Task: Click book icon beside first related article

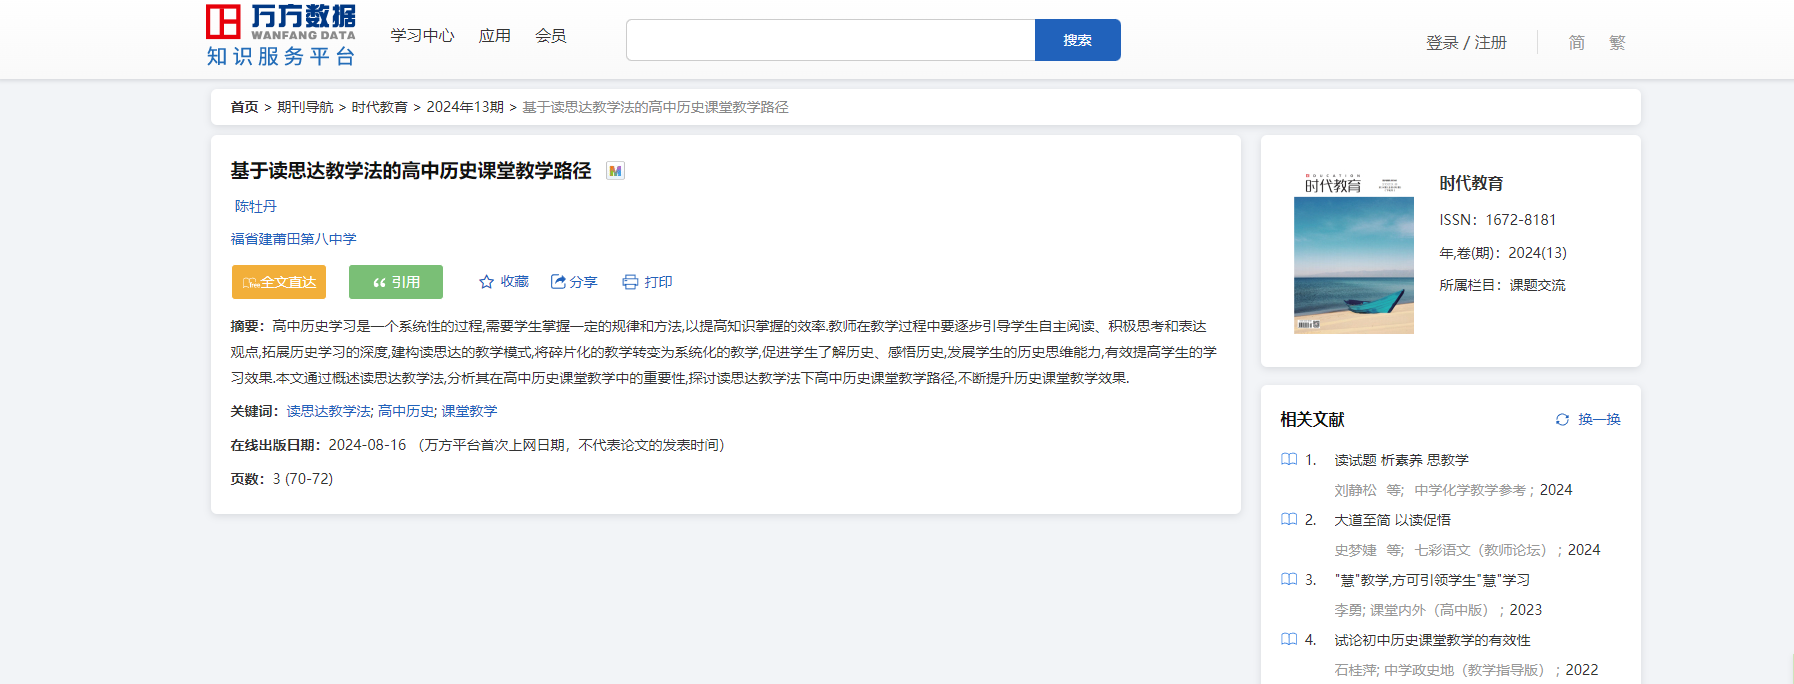Action: [1289, 460]
